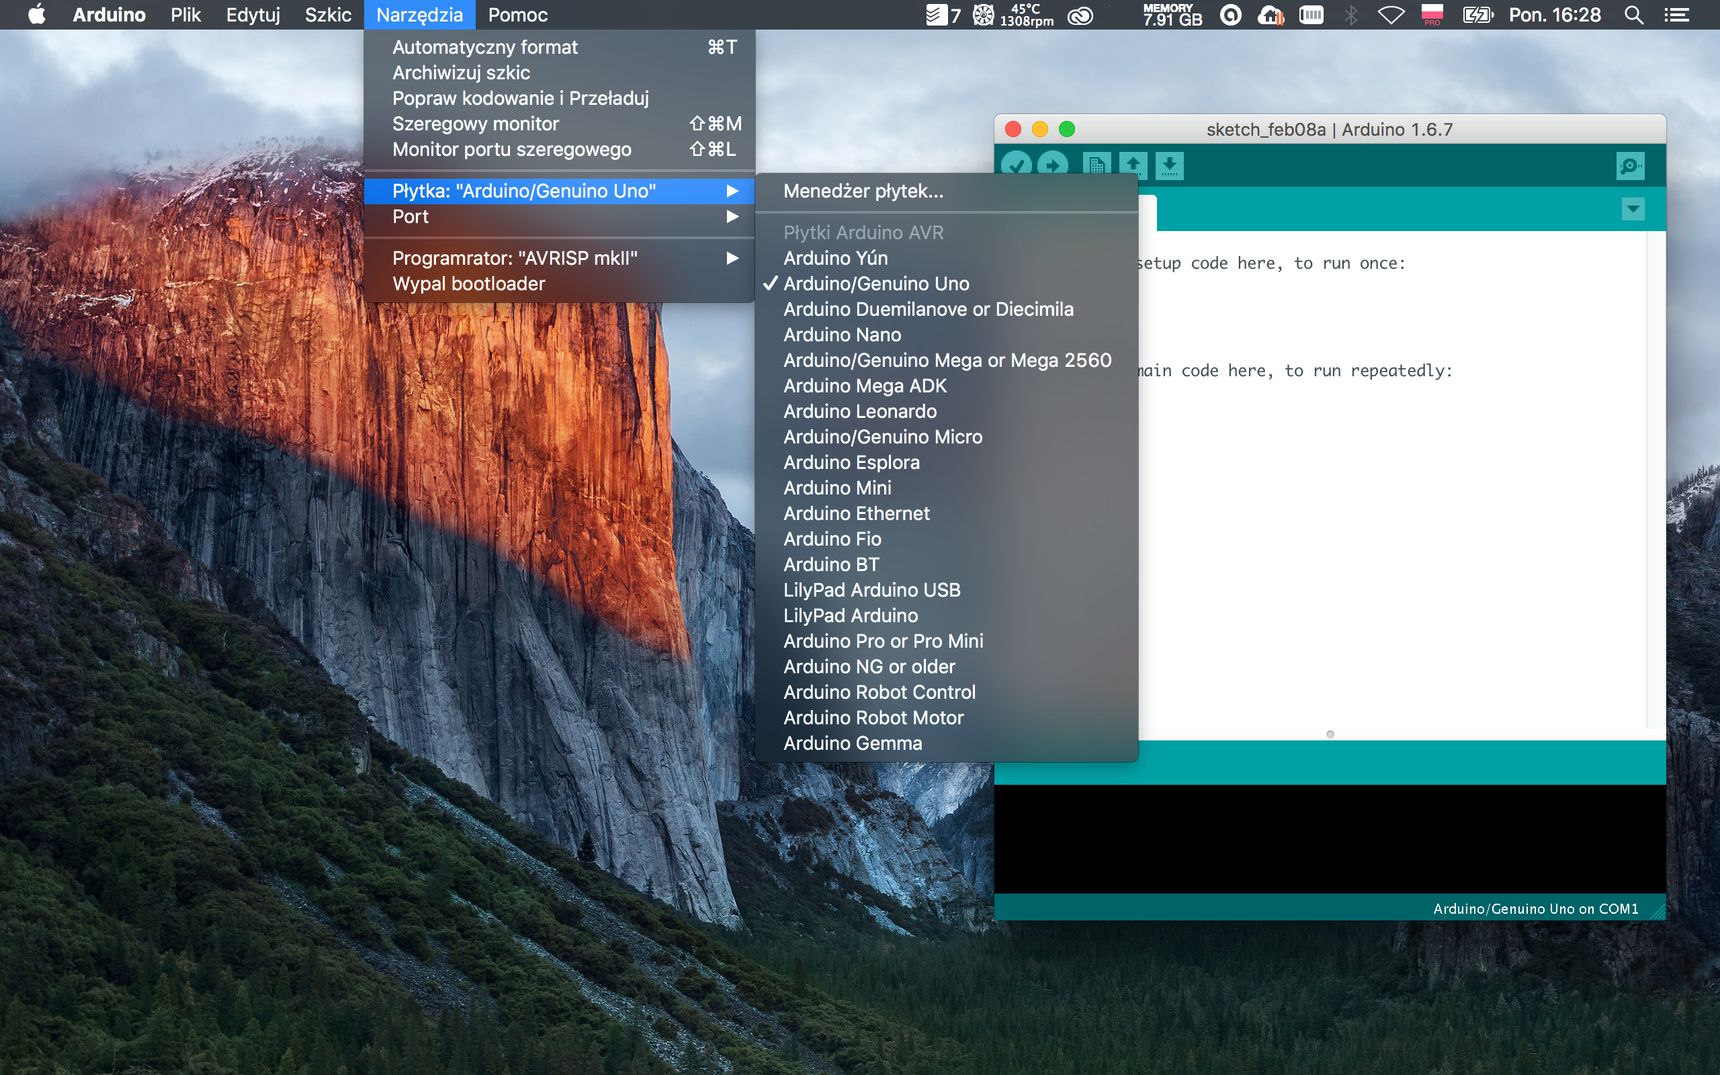Viewport: 1720px width, 1075px height.
Task: Open the Edytuj menu
Action: [253, 15]
